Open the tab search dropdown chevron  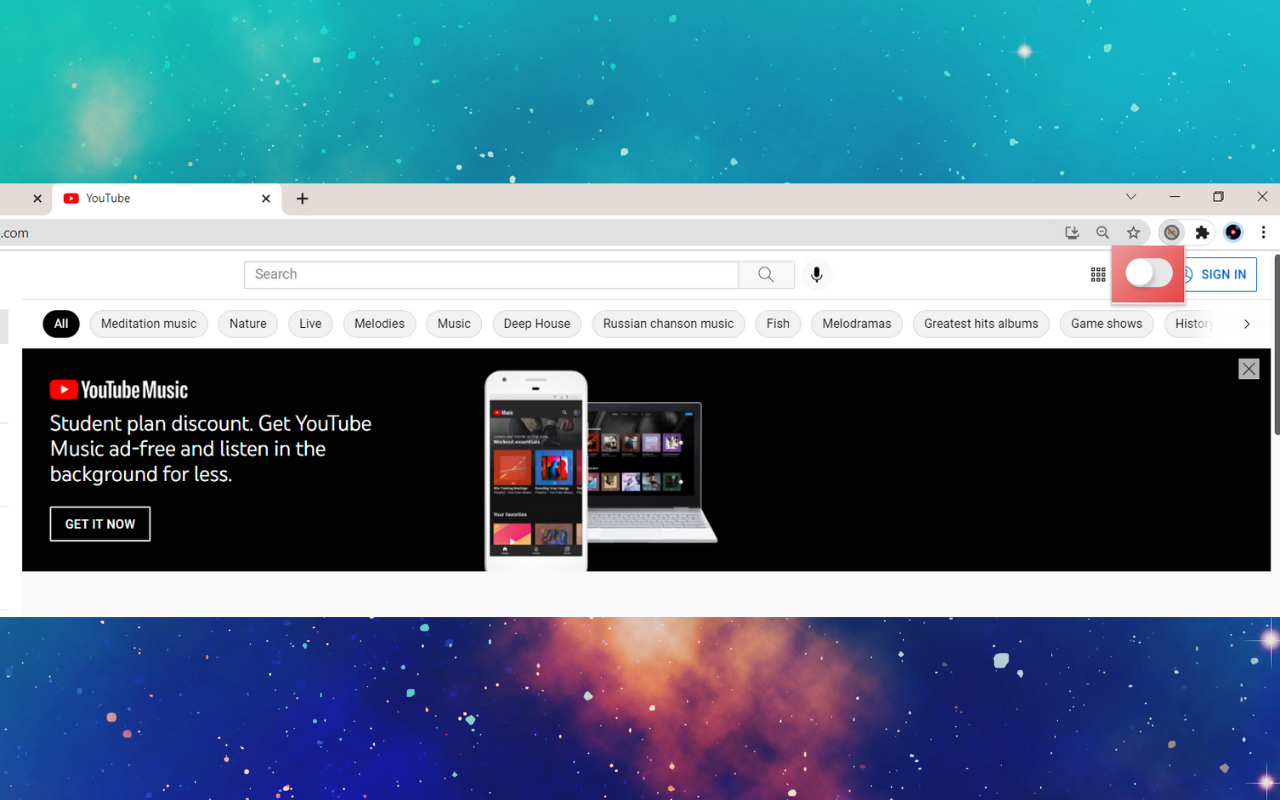1131,197
